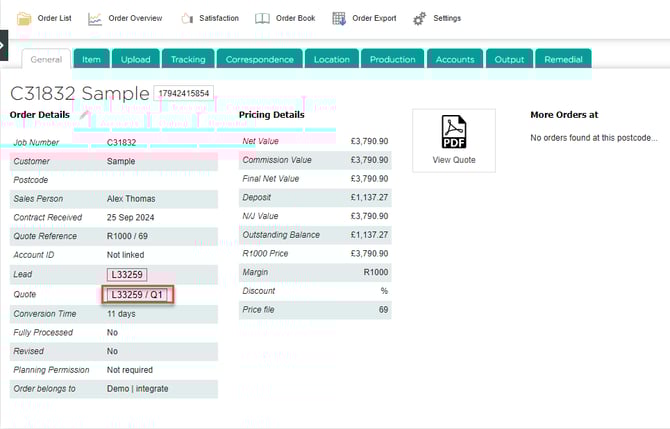This screenshot has width=670, height=429.
Task: Open the Order Export grid icon
Action: [x=339, y=18]
